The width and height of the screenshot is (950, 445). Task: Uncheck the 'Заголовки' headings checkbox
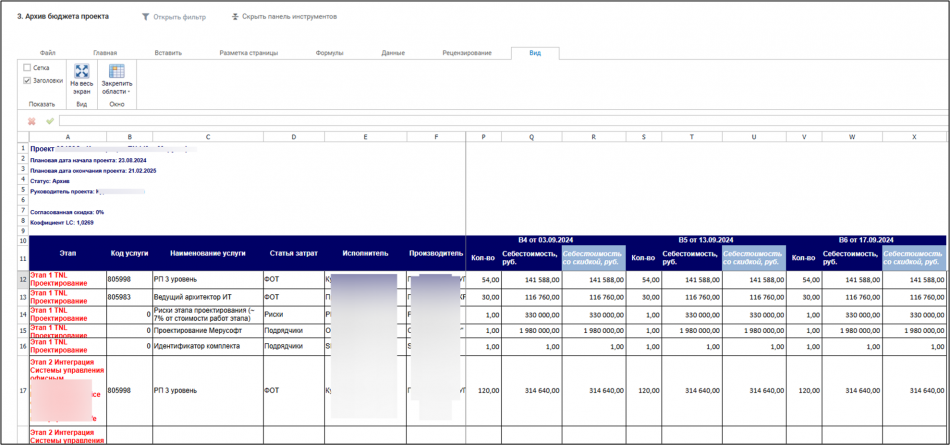[x=27, y=81]
